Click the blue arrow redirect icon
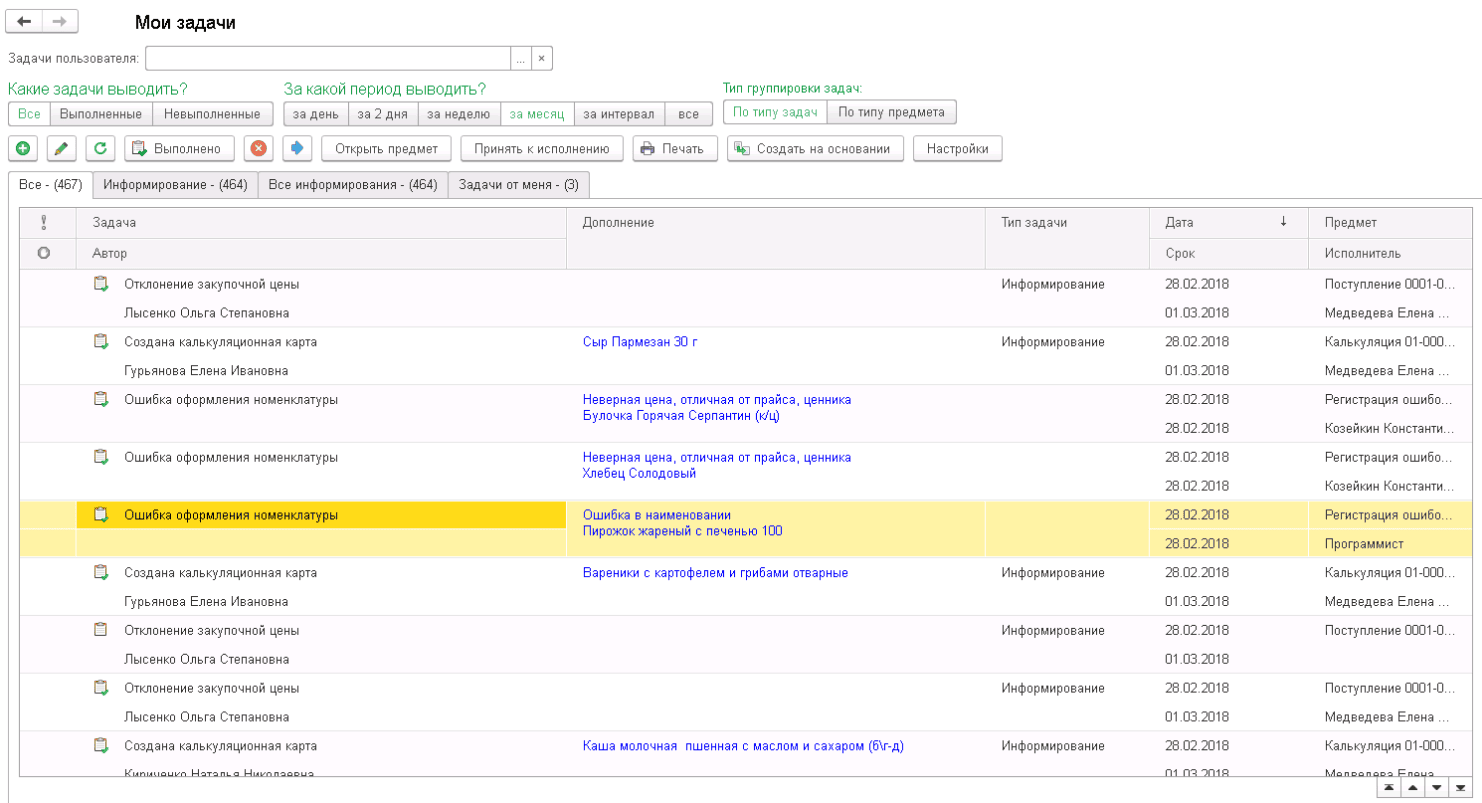 297,148
